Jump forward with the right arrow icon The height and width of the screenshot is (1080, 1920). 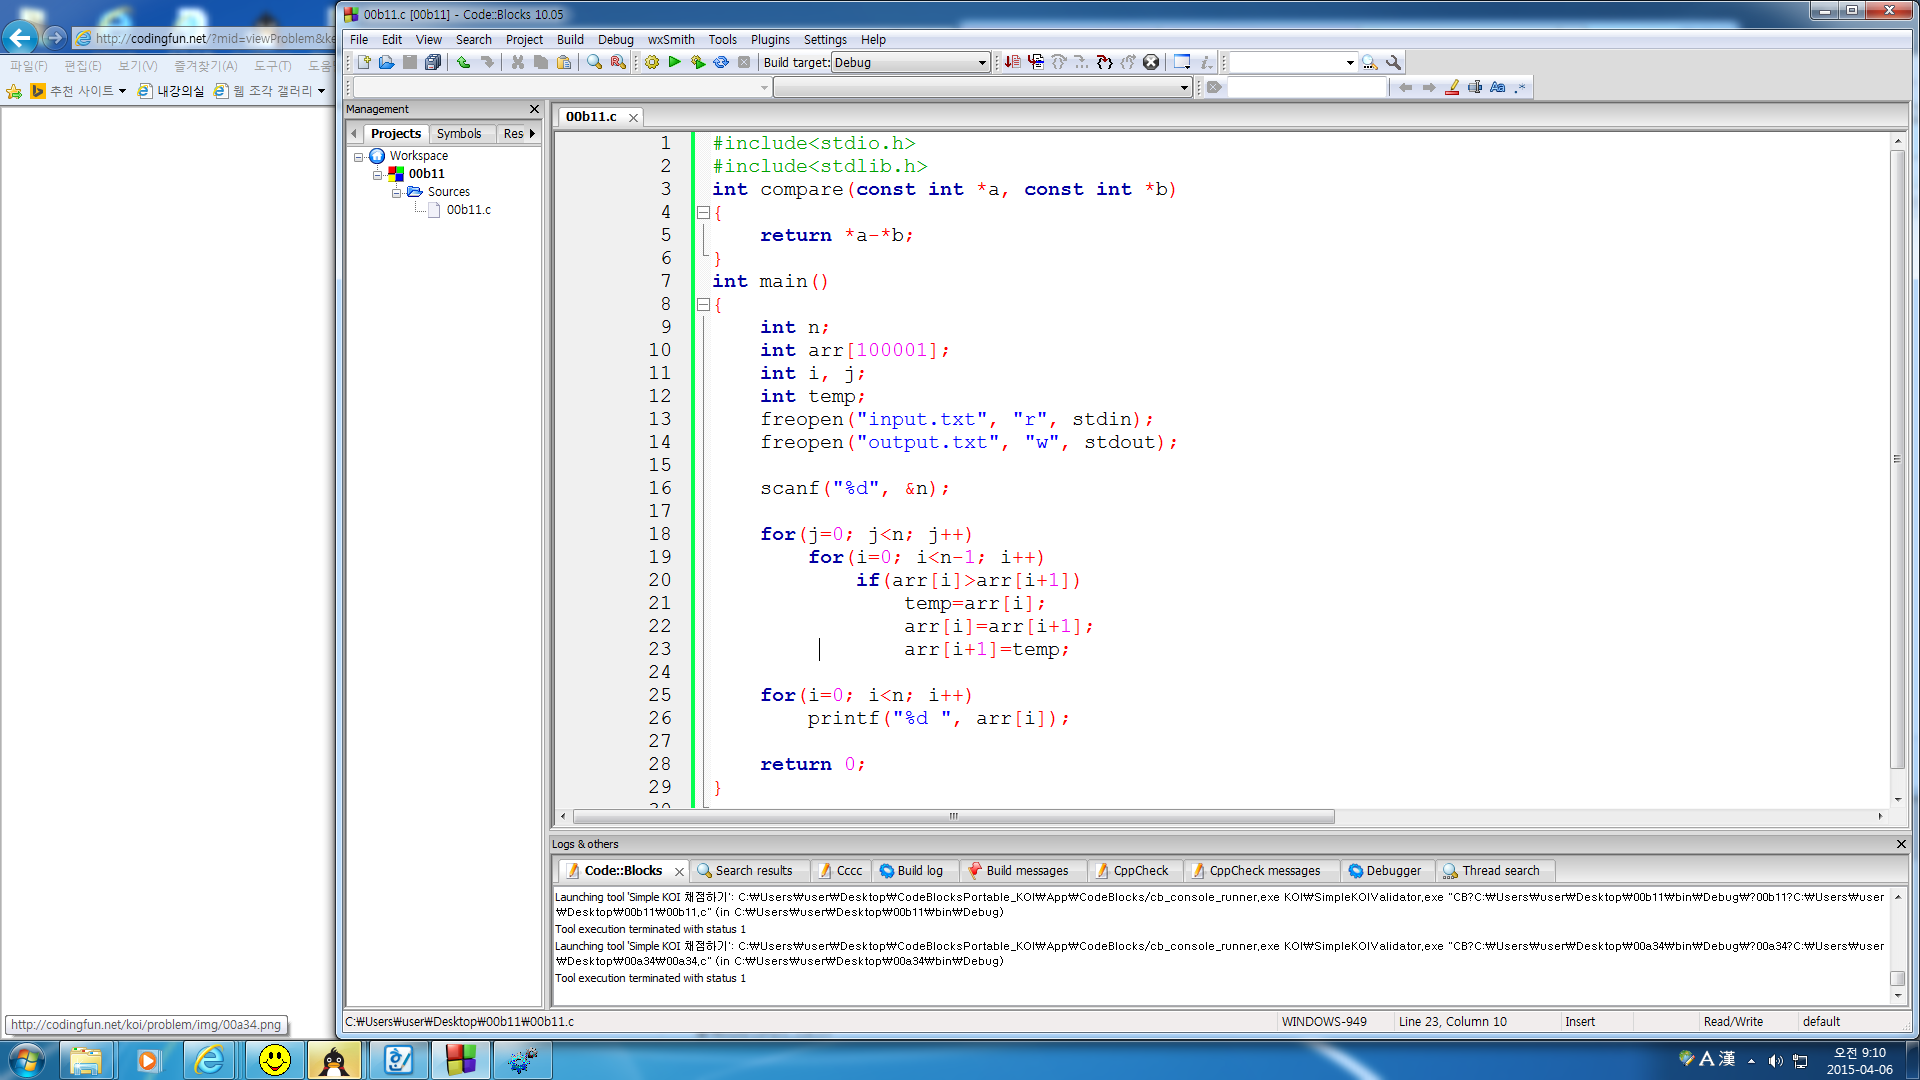pos(1428,88)
